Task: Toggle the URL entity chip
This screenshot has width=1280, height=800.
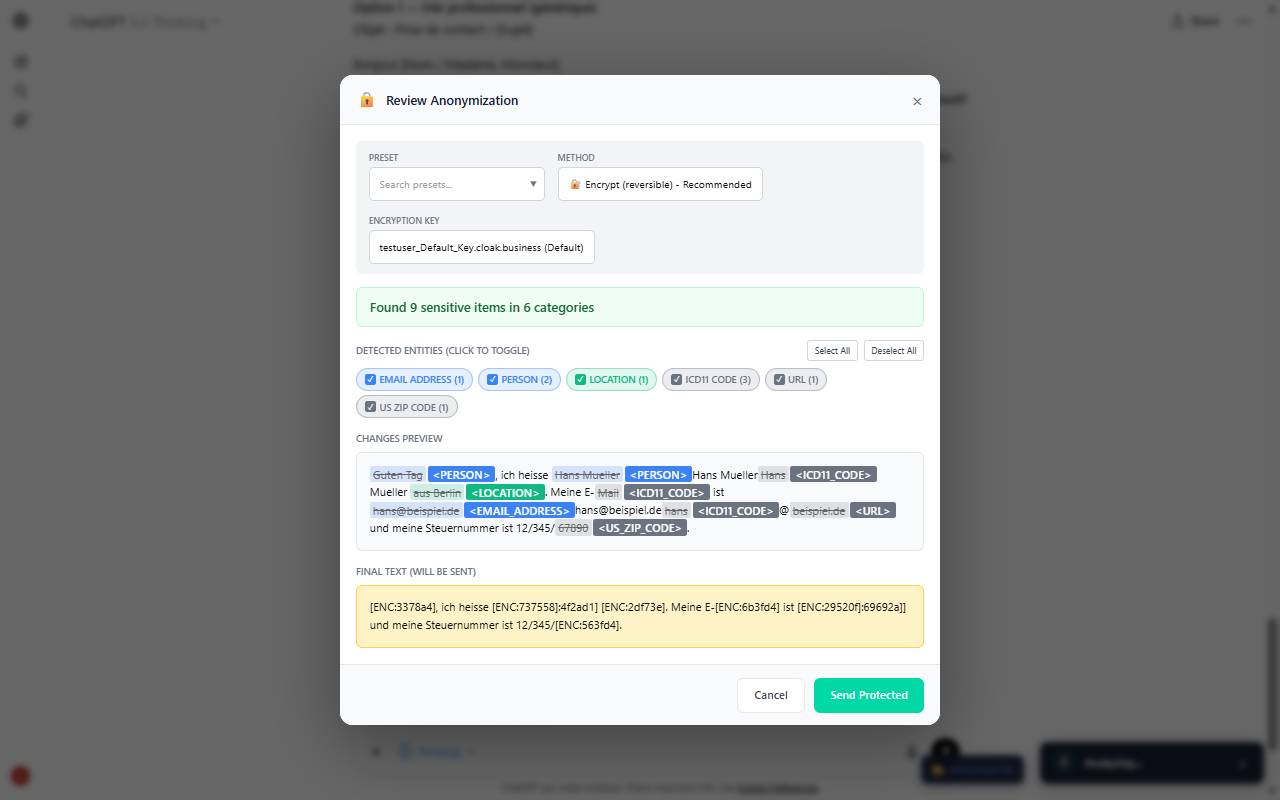Action: (796, 380)
